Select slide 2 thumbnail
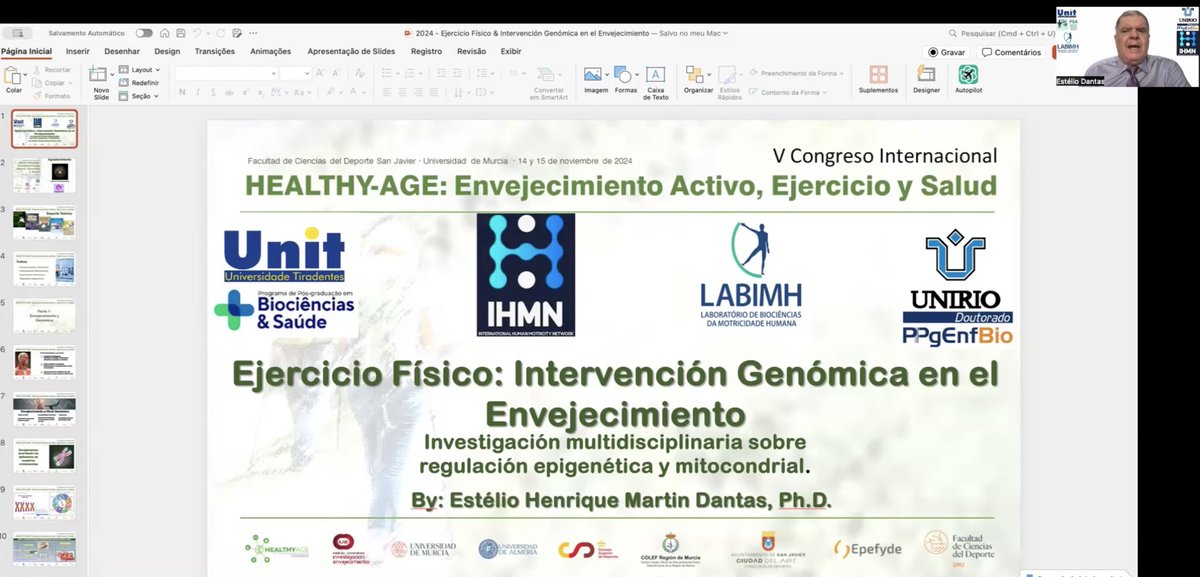This screenshot has width=1200, height=577. coord(44,175)
